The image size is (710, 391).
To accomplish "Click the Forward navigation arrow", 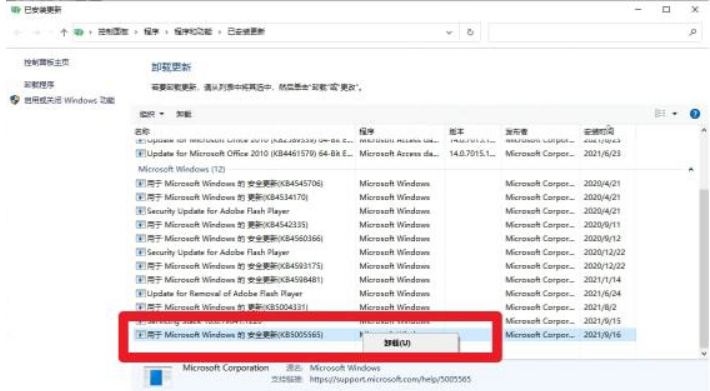I will (x=37, y=32).
